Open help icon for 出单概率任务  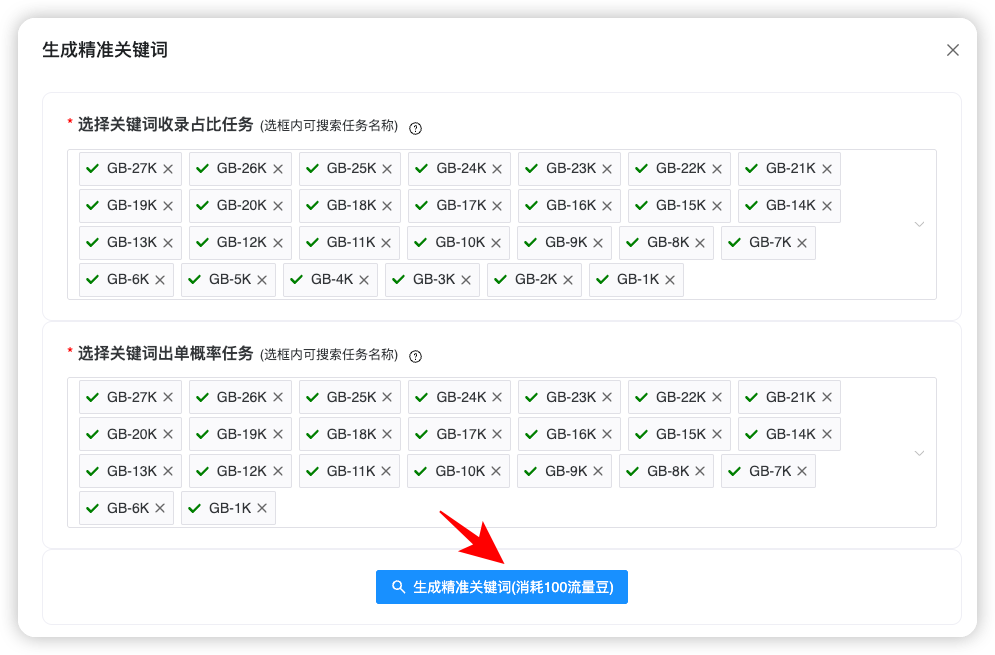(x=415, y=357)
